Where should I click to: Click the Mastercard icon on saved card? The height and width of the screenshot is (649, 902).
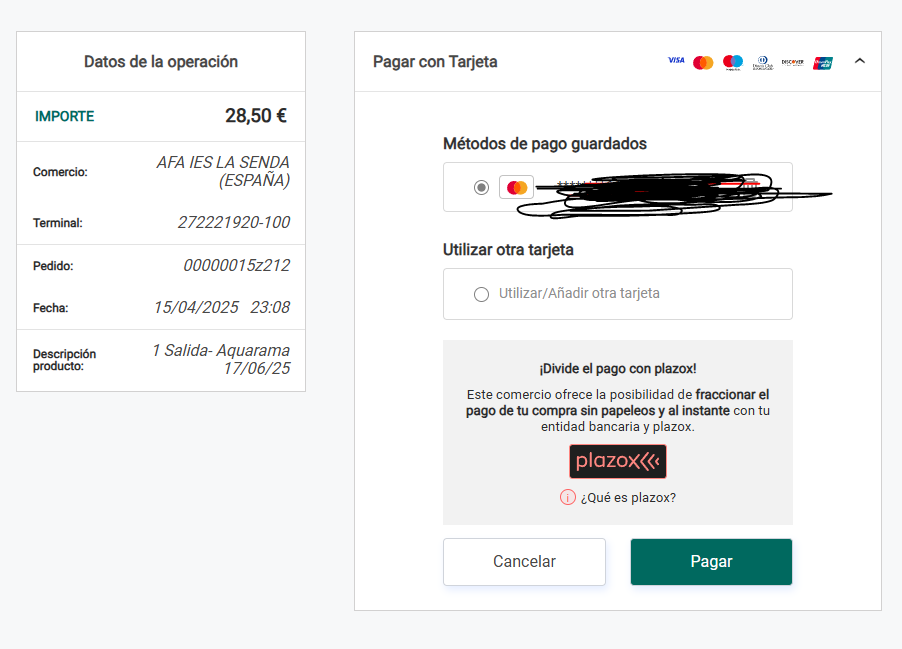(x=516, y=187)
